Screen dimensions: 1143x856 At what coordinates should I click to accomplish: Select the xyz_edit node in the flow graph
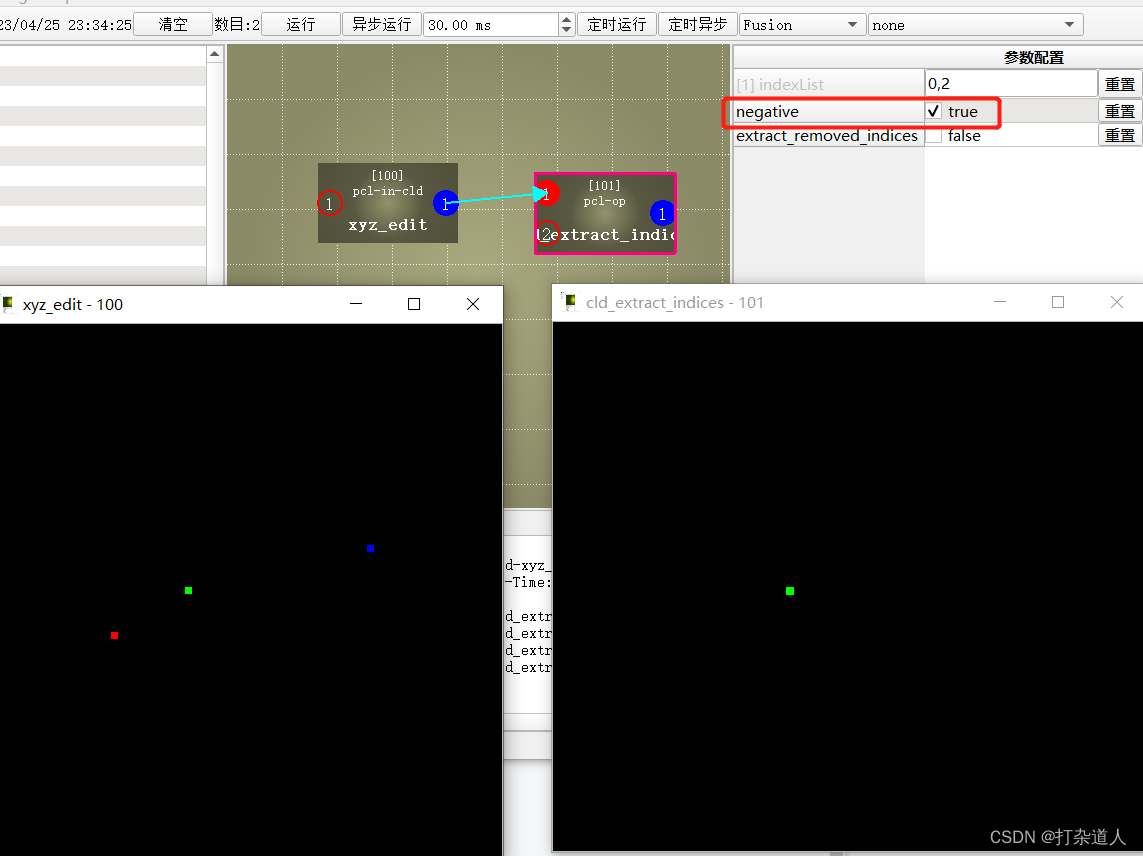point(388,203)
